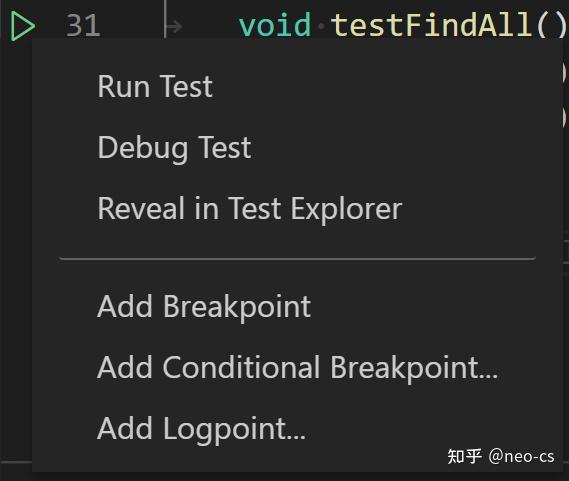Click the context menu separator line
The width and height of the screenshot is (569, 481).
click(x=298, y=258)
